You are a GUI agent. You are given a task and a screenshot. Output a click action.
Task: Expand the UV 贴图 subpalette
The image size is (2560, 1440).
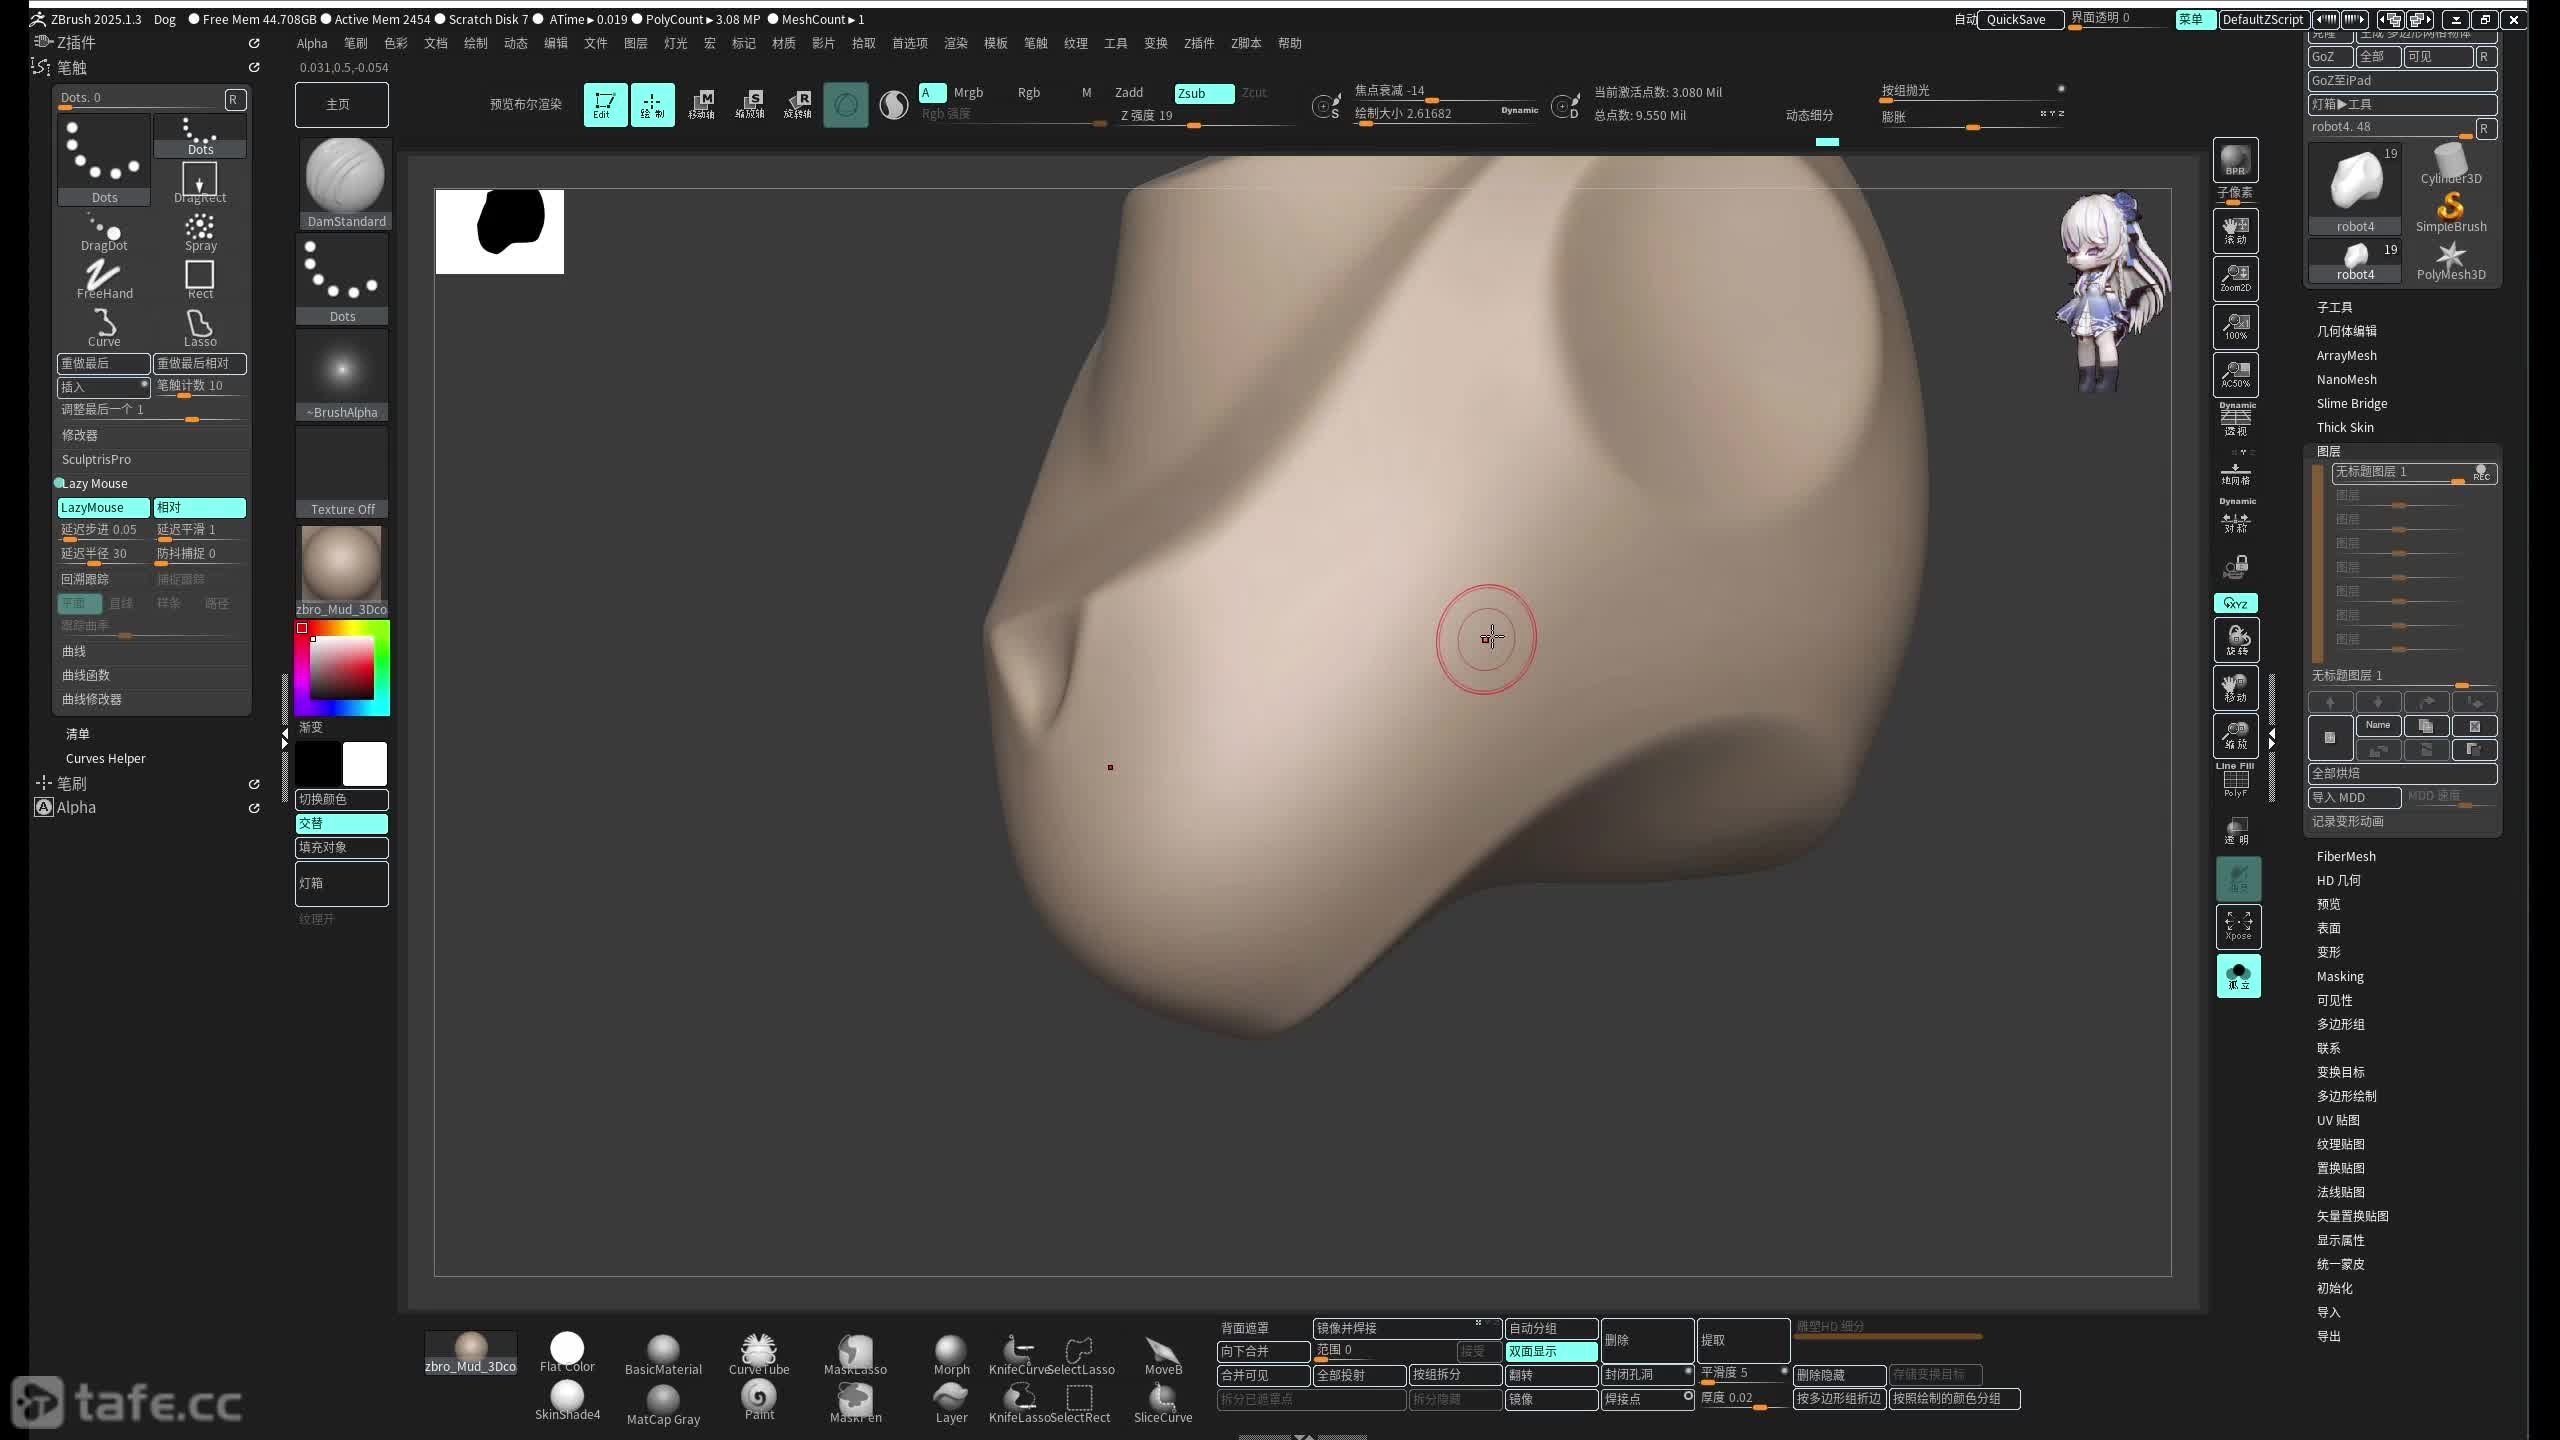point(2338,1120)
